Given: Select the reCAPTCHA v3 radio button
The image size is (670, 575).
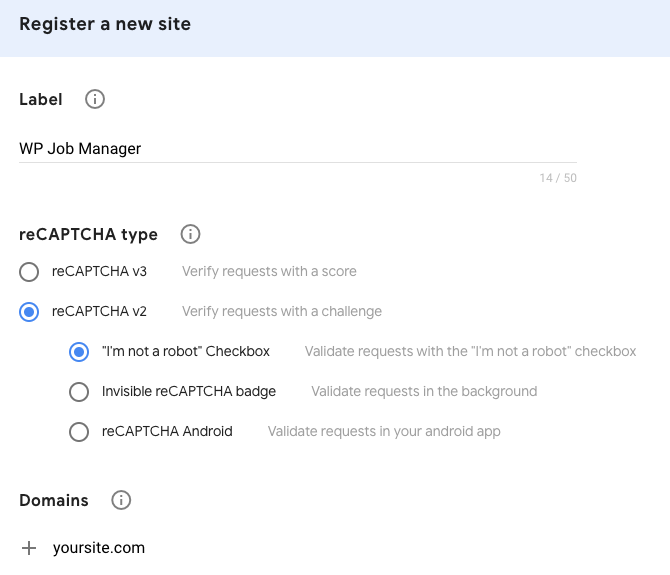Looking at the screenshot, I should (x=29, y=272).
